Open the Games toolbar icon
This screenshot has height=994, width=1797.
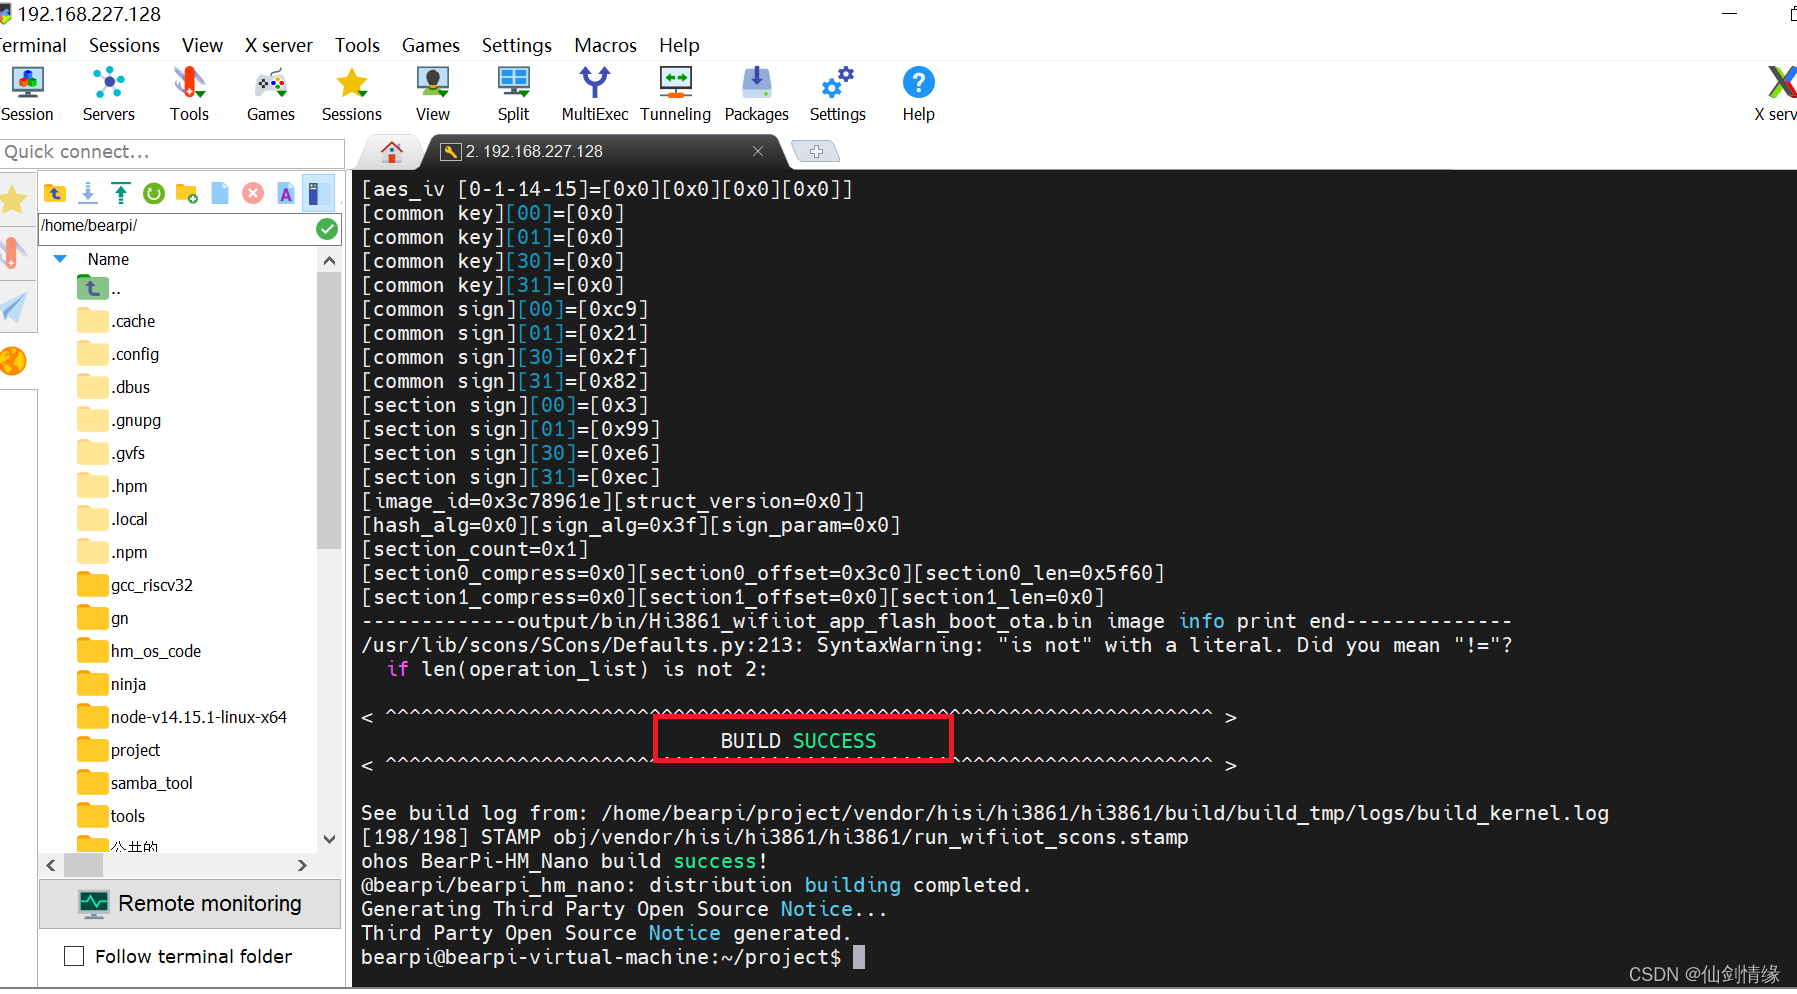click(x=271, y=94)
